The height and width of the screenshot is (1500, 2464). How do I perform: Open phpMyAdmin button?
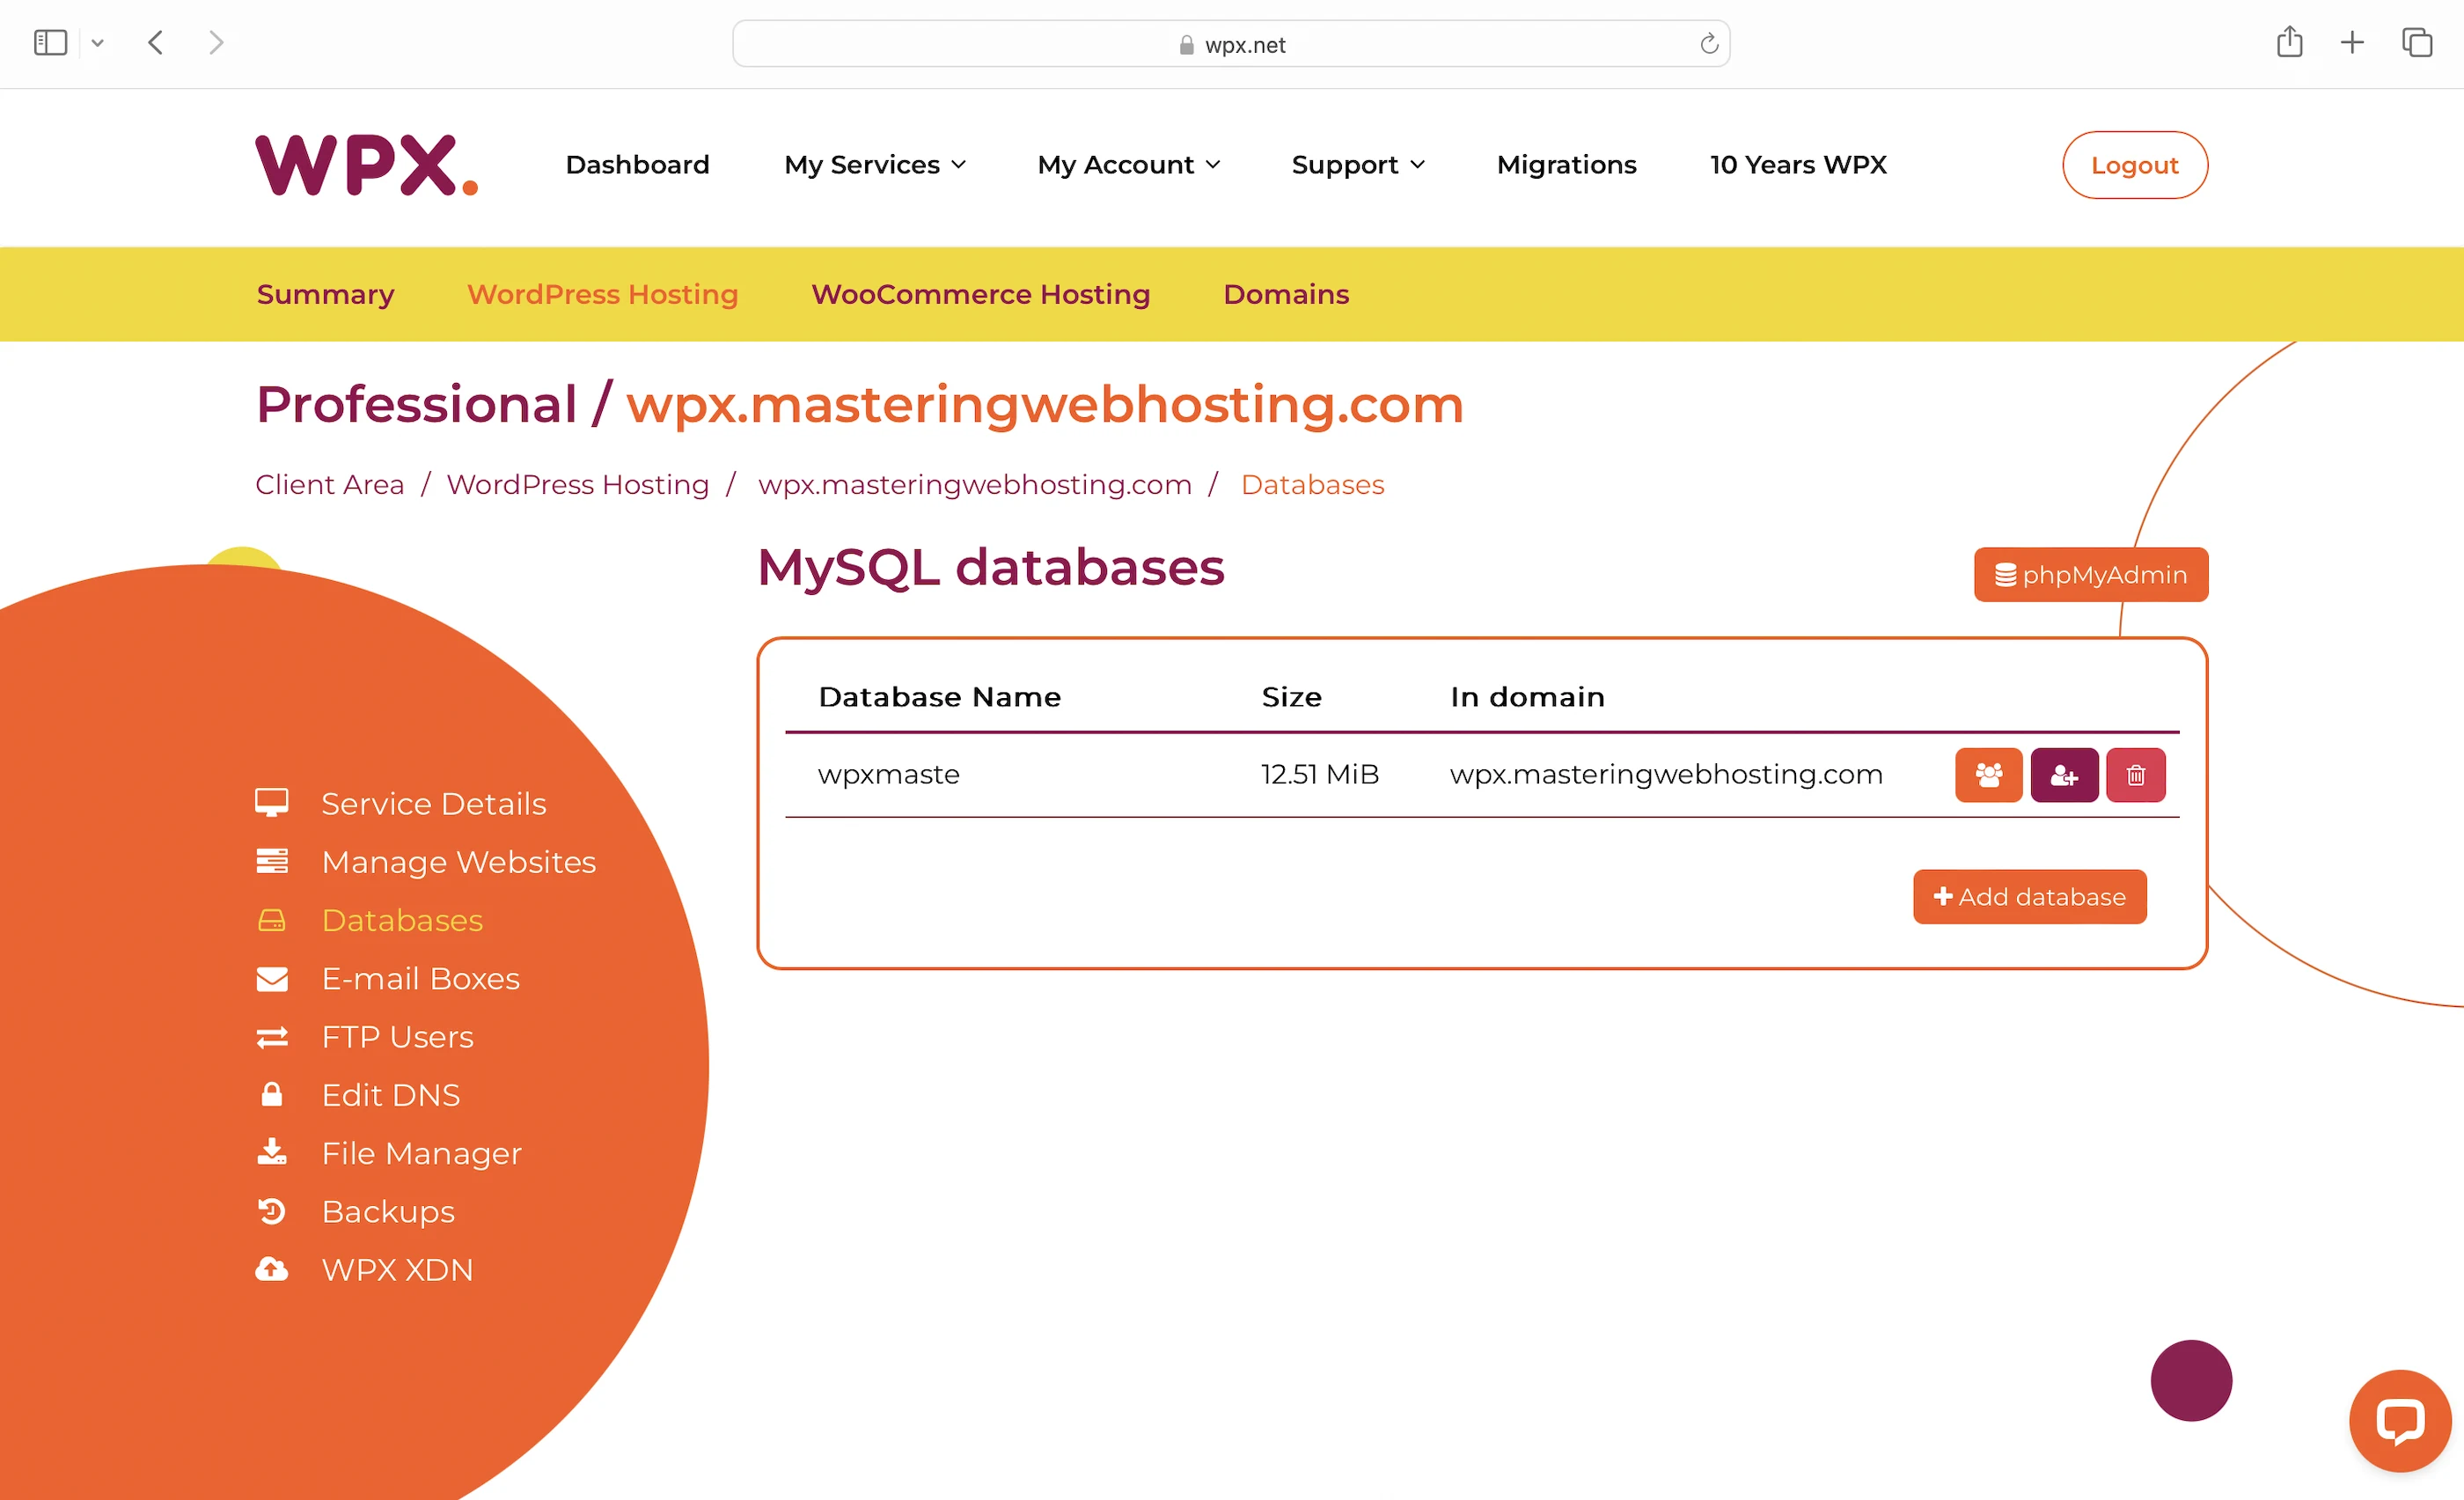pos(2090,575)
